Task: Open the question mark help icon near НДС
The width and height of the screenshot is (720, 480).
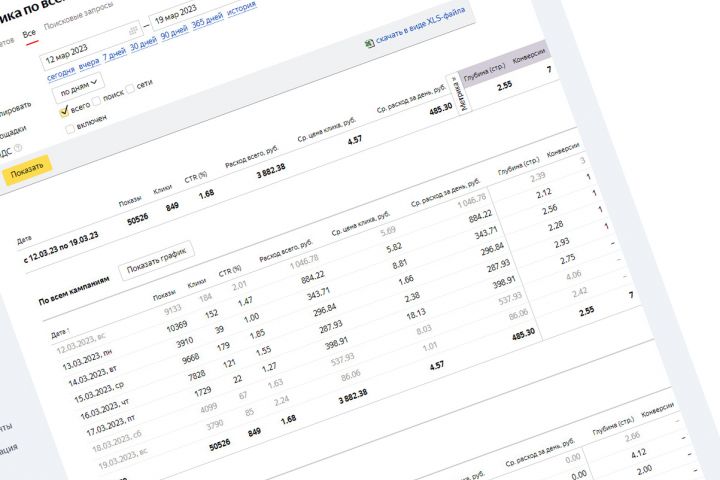Action: tap(18, 148)
